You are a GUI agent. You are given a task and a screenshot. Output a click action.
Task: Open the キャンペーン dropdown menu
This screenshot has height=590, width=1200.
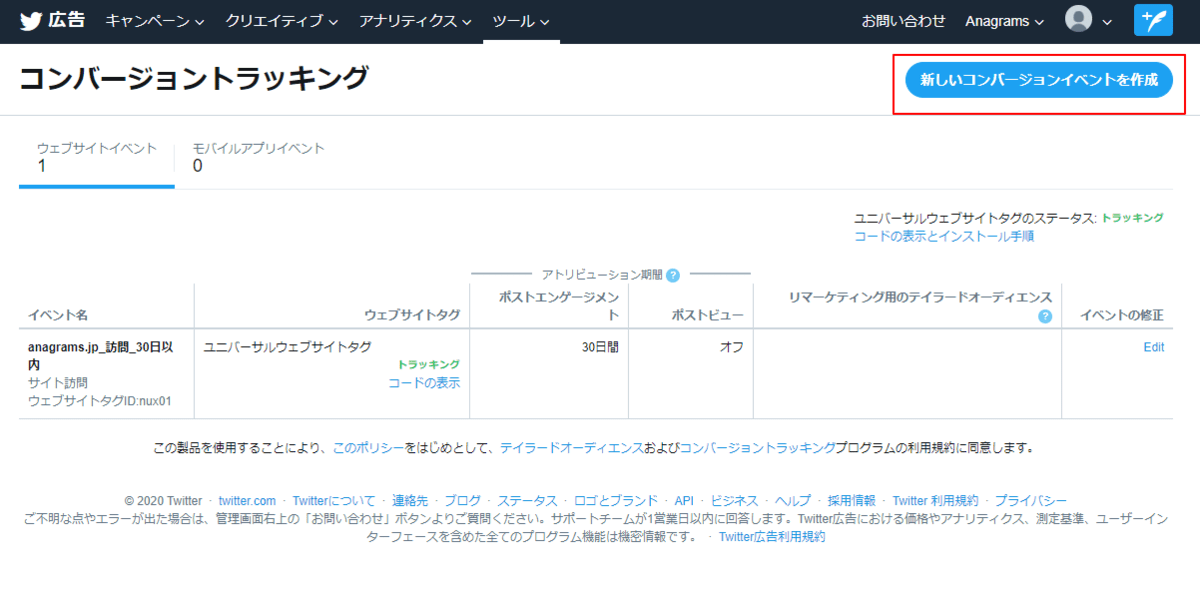pos(155,21)
